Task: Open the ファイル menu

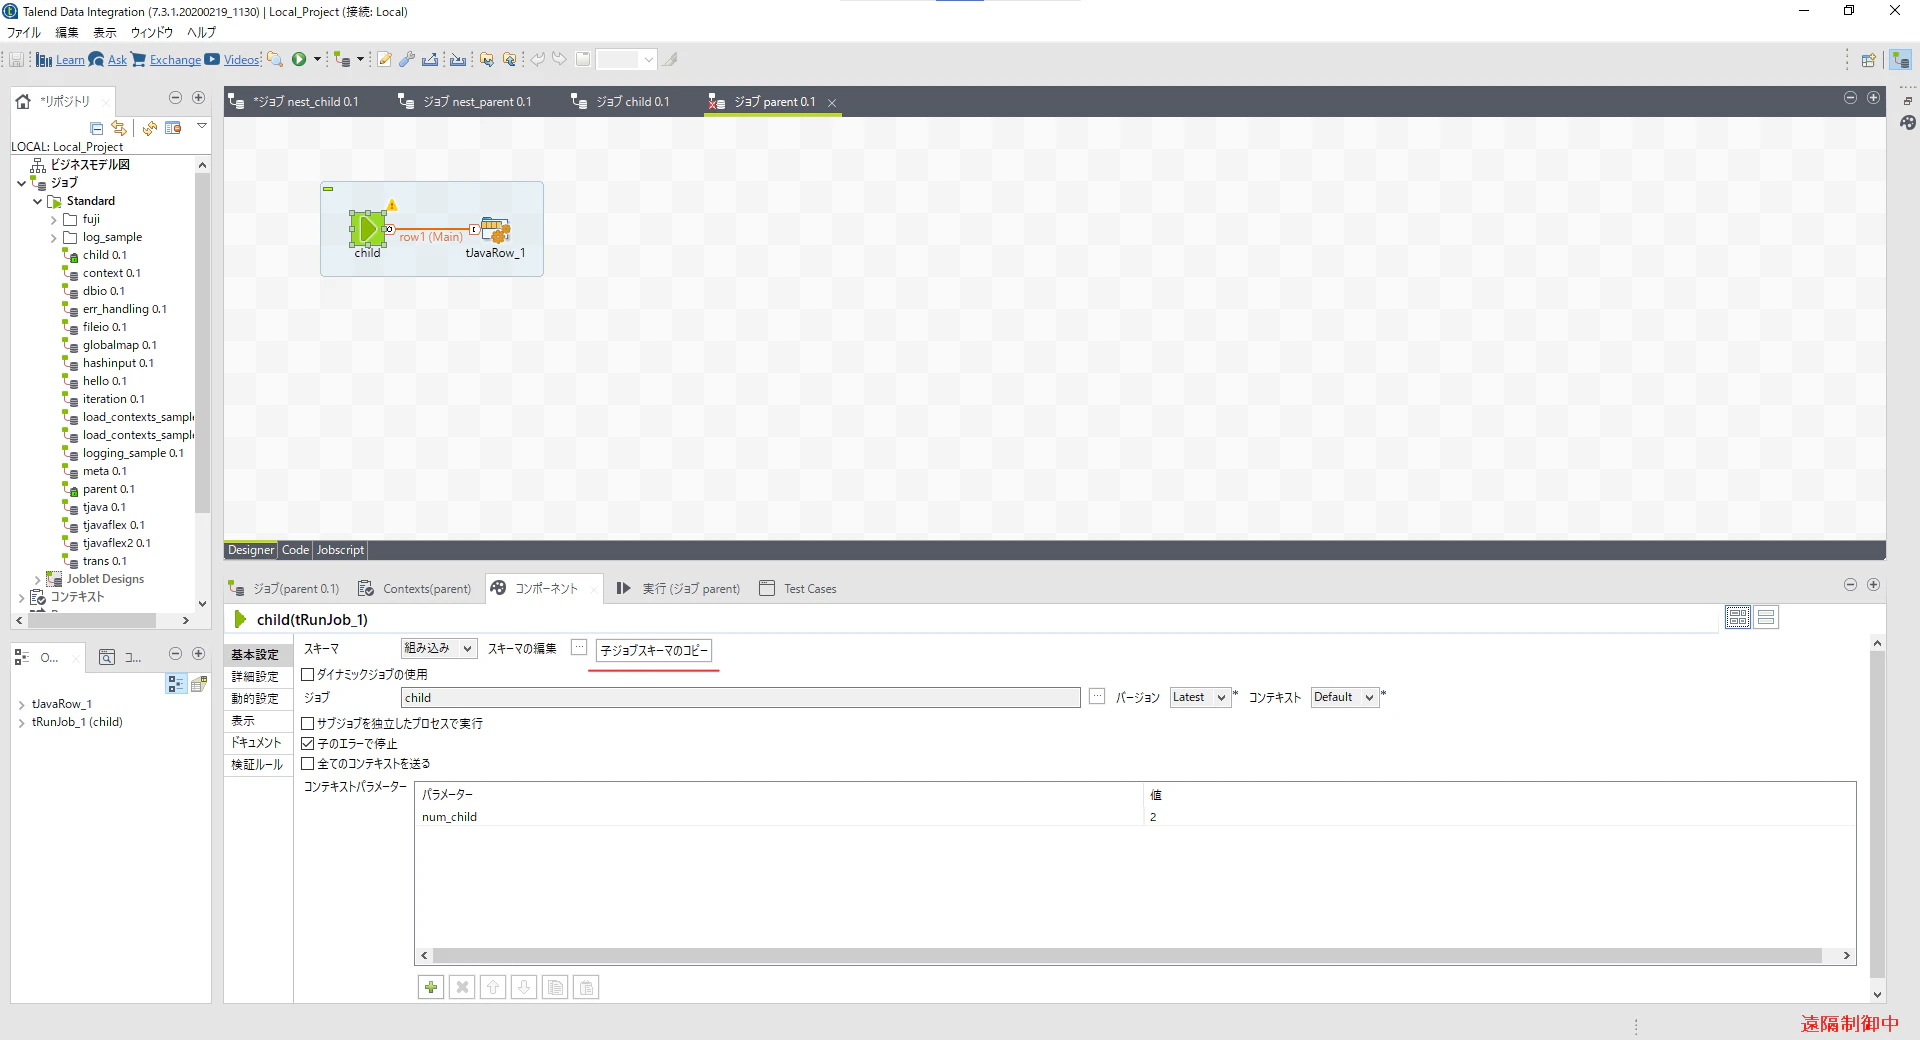Action: (24, 32)
